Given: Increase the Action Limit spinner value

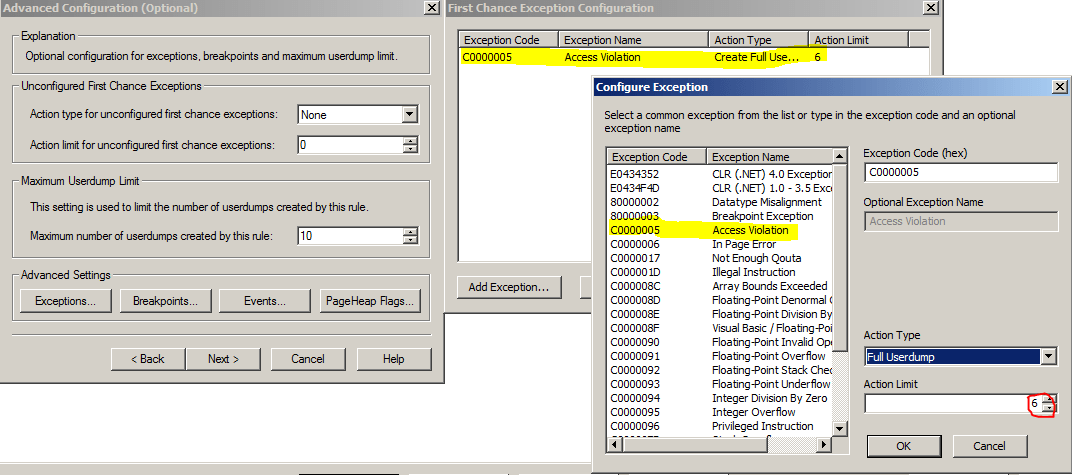Looking at the screenshot, I should point(1047,400).
